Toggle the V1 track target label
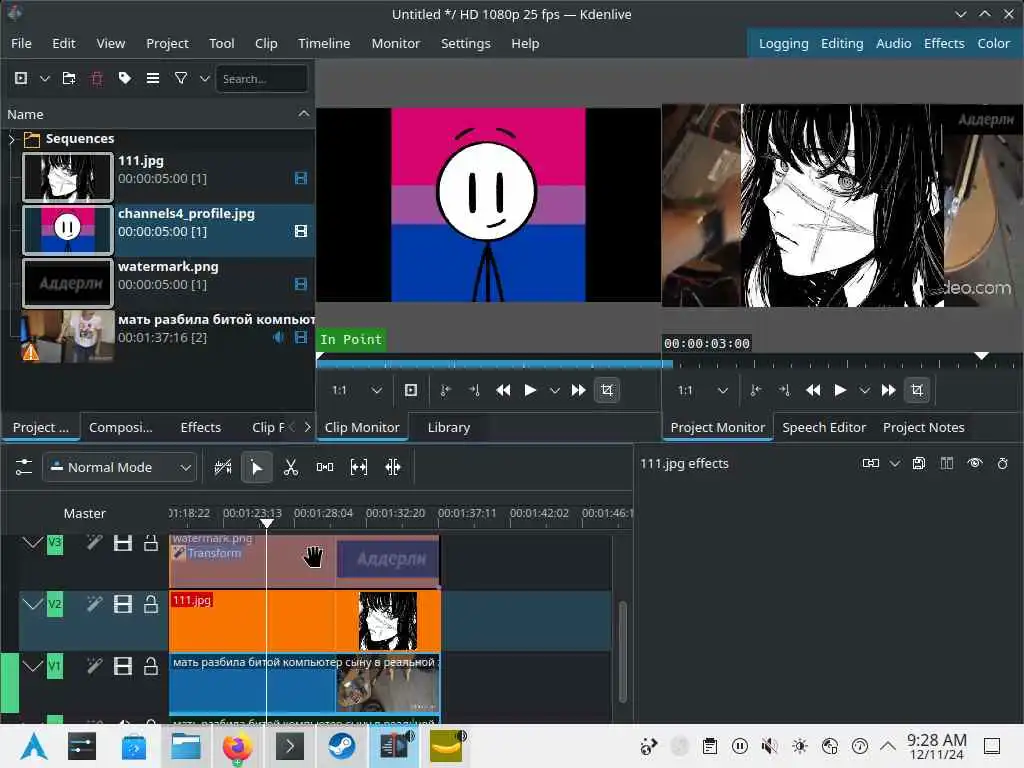This screenshot has width=1024, height=768. point(55,666)
